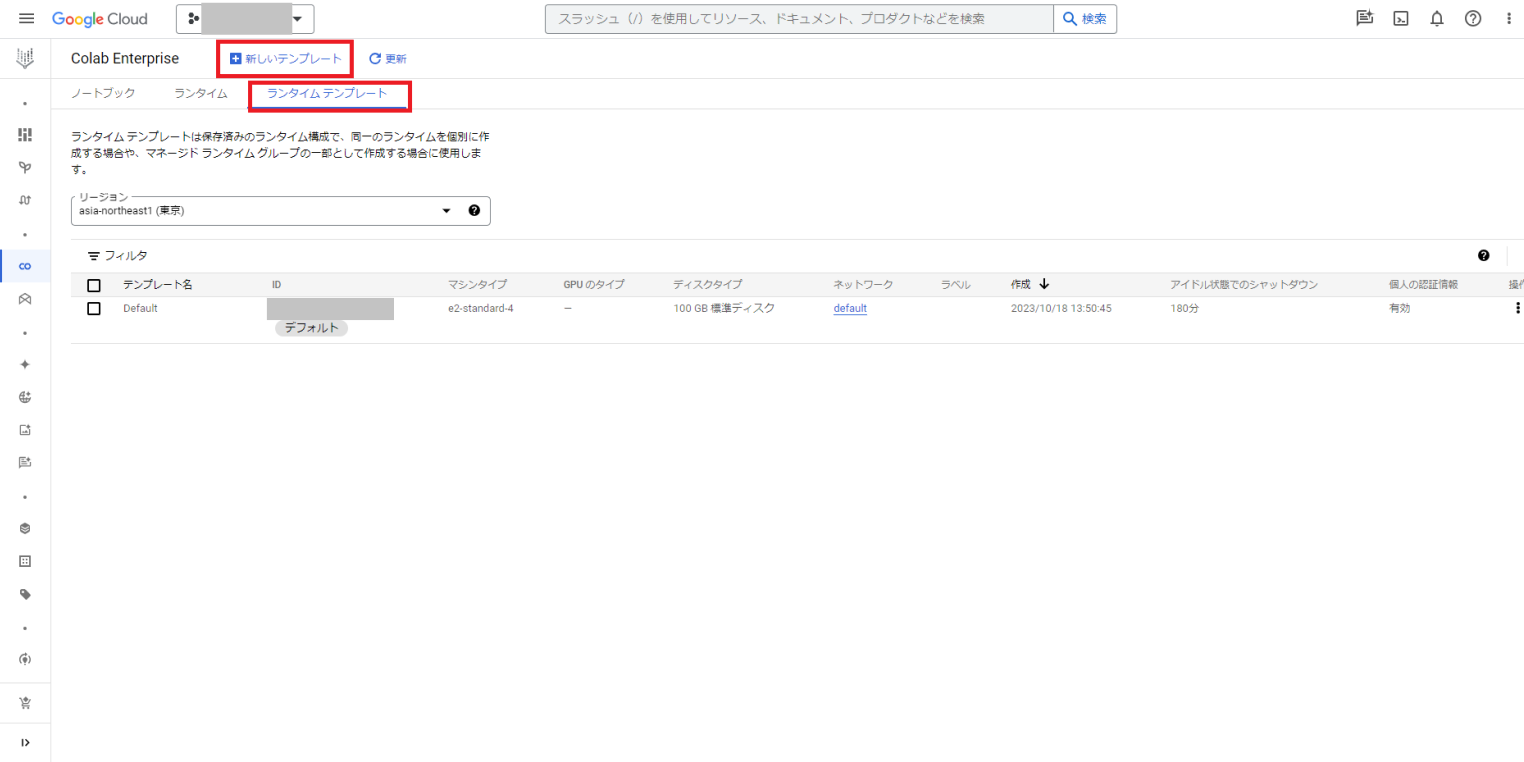Image resolution: width=1524 pixels, height=762 pixels.
Task: Open the region dropdown asia-northeast1 (東京)
Action: pyautogui.click(x=280, y=211)
